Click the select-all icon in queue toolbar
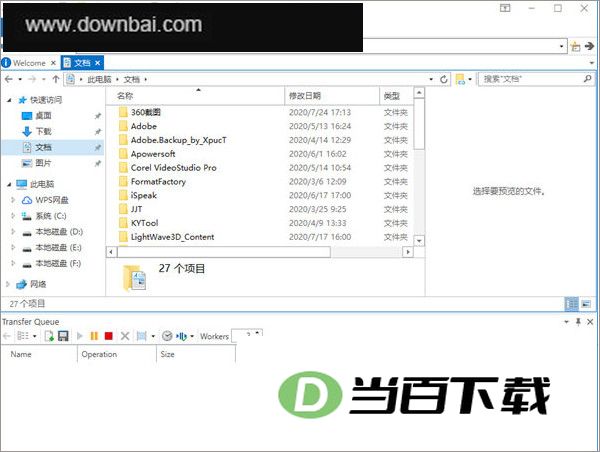The image size is (600, 452). [x=142, y=336]
